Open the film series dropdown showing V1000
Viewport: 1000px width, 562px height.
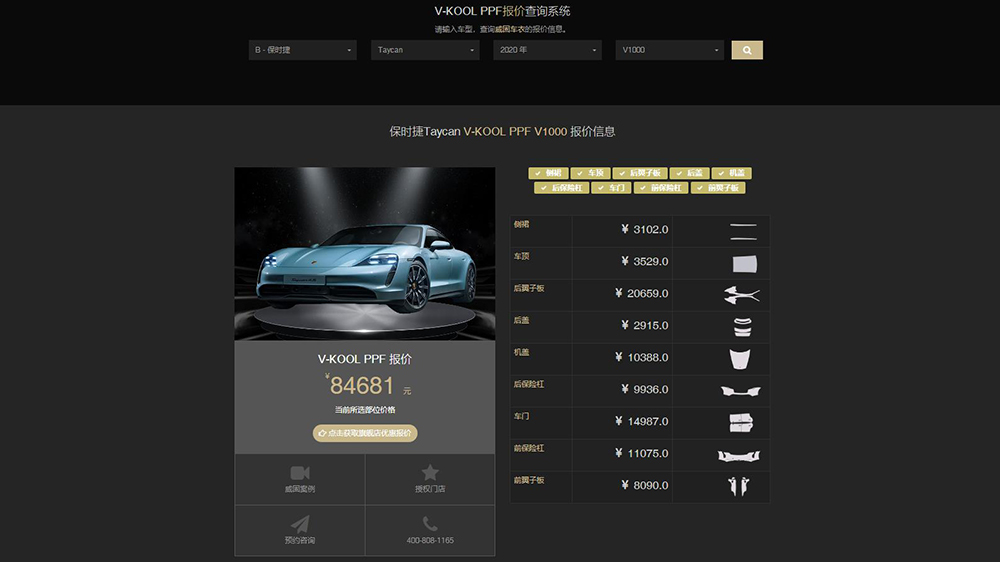[670, 50]
